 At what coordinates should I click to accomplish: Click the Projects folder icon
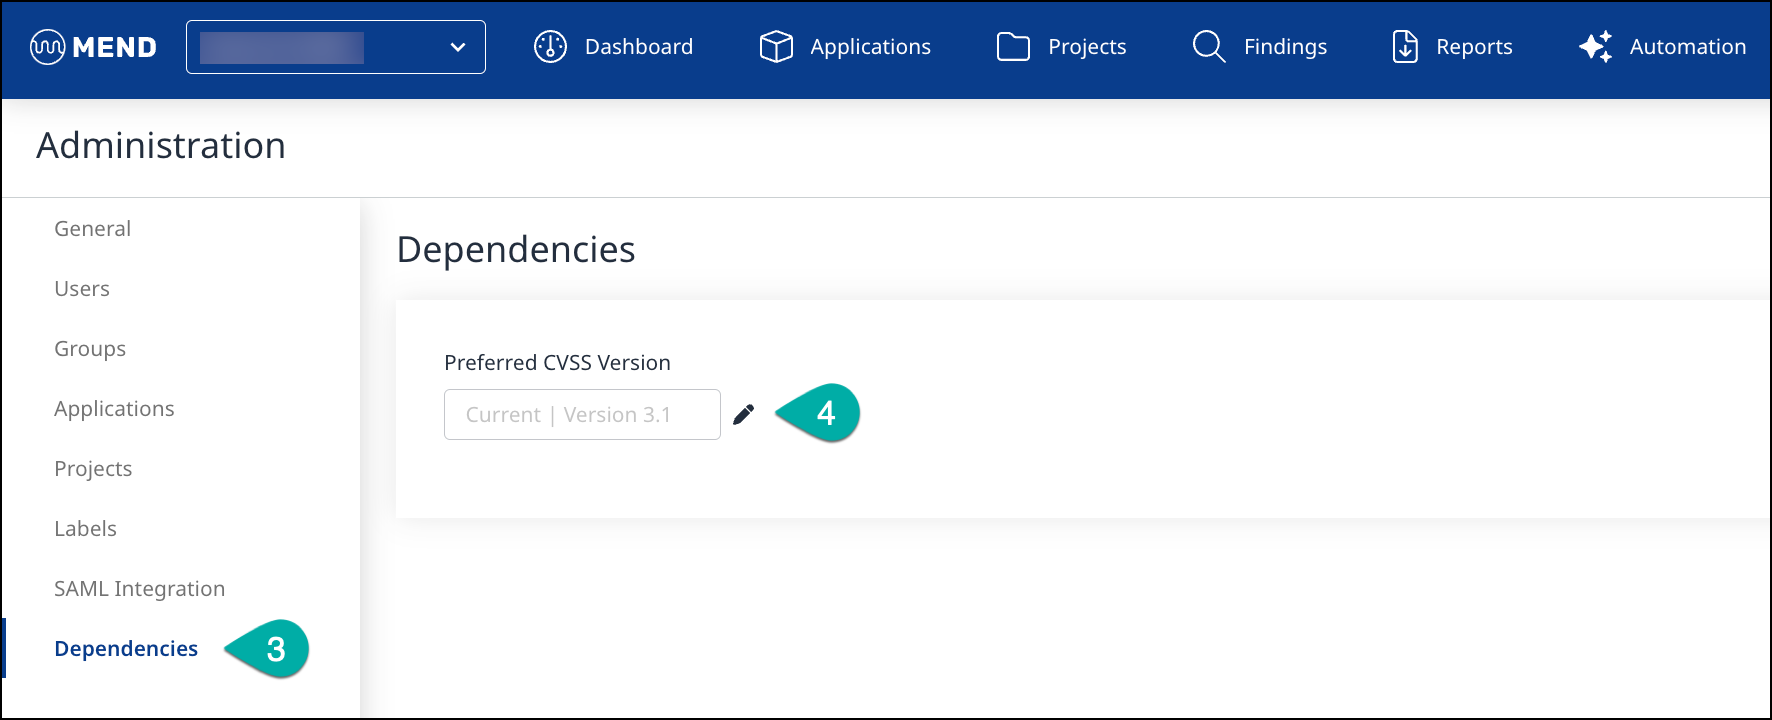[1013, 47]
